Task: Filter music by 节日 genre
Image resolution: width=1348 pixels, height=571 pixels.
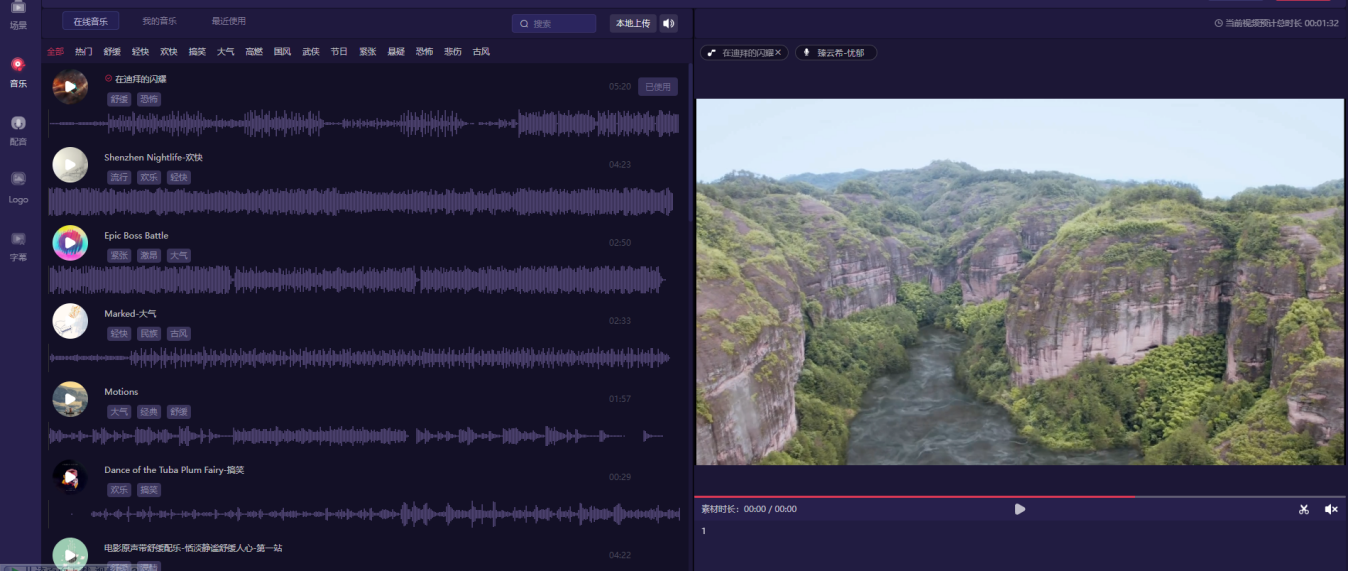Action: [339, 51]
